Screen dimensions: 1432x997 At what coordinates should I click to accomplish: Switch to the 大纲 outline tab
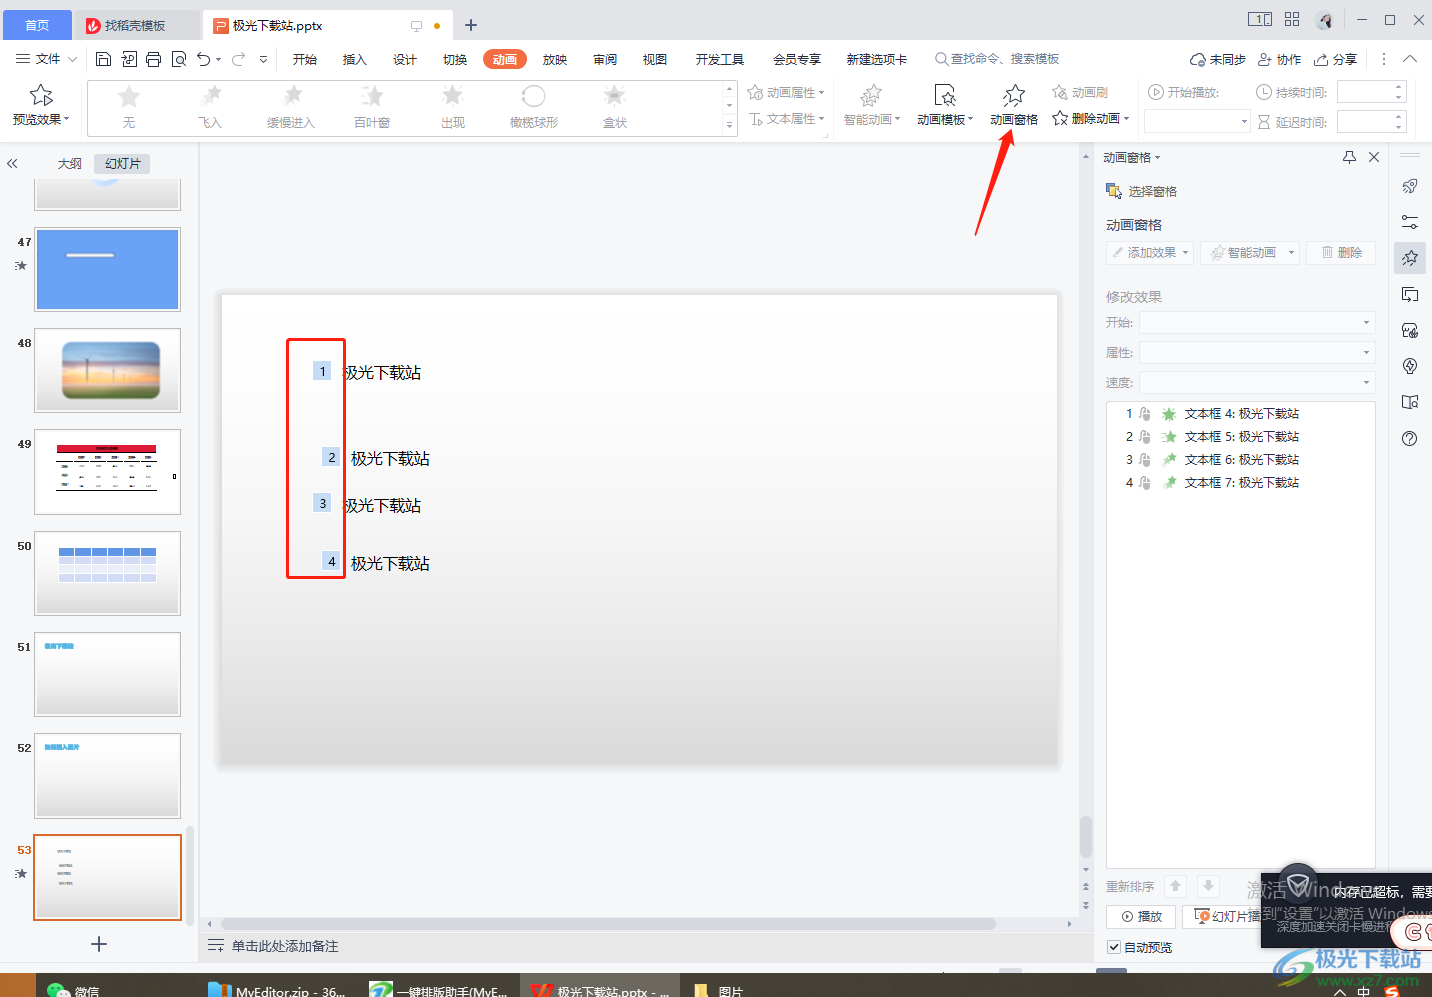point(70,163)
